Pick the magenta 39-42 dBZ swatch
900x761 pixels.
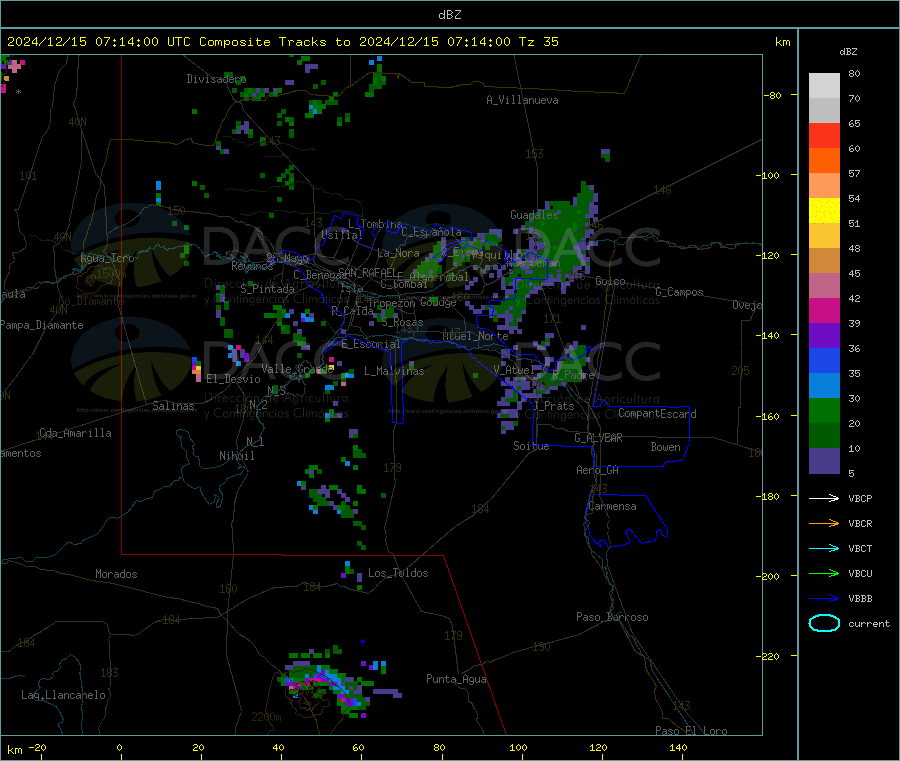point(824,310)
